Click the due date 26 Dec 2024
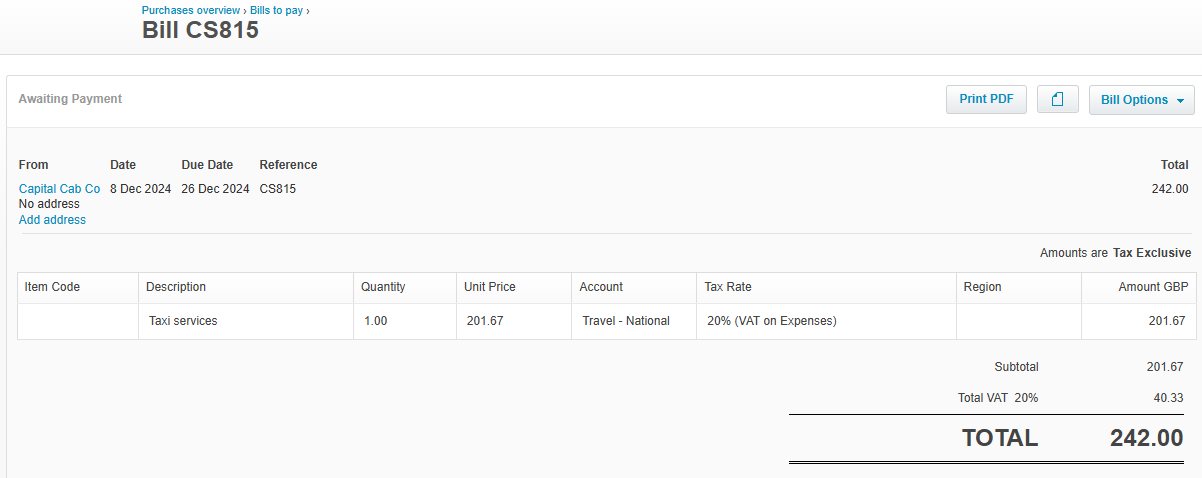This screenshot has height=478, width=1202. click(x=215, y=188)
